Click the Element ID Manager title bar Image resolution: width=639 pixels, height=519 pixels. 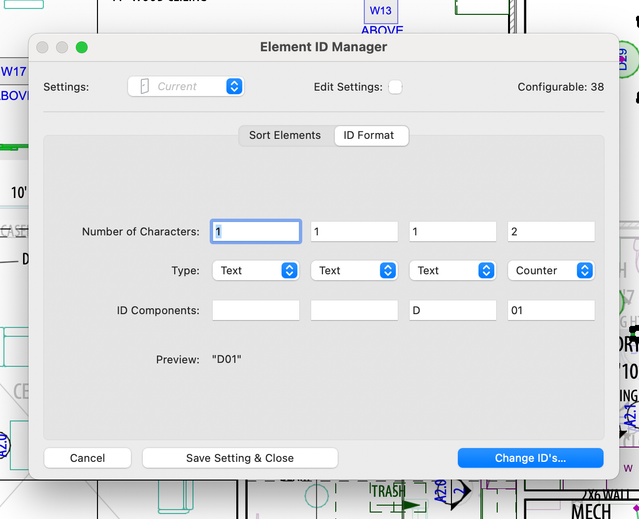click(324, 47)
